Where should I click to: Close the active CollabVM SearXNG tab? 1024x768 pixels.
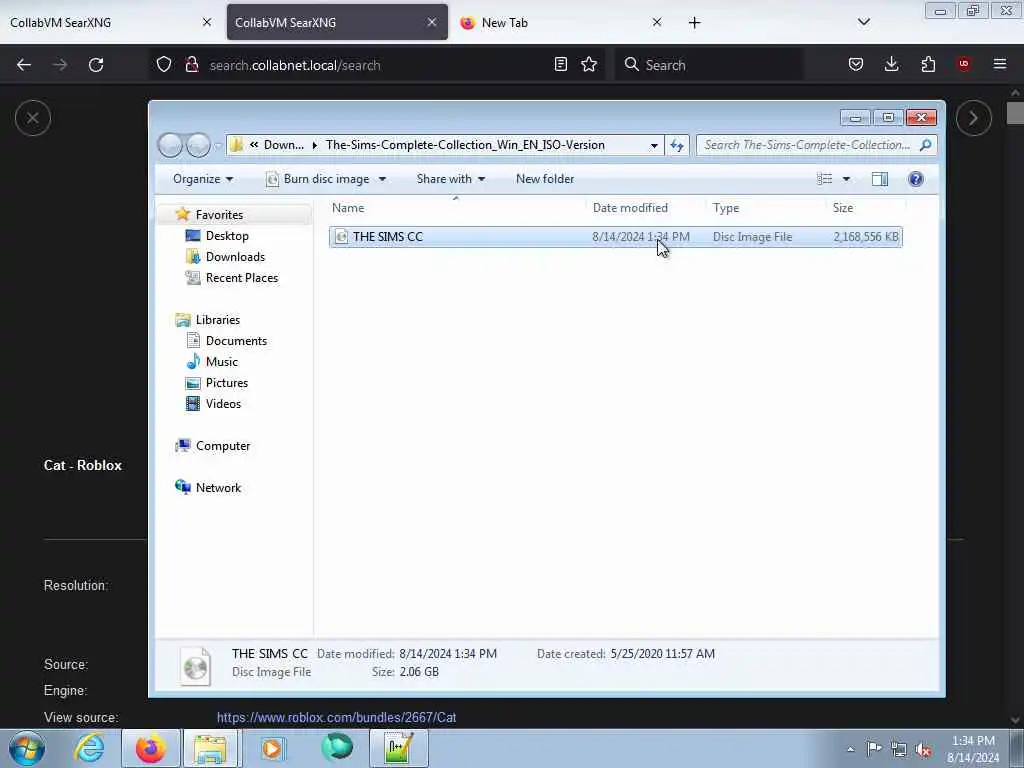pyautogui.click(x=432, y=22)
